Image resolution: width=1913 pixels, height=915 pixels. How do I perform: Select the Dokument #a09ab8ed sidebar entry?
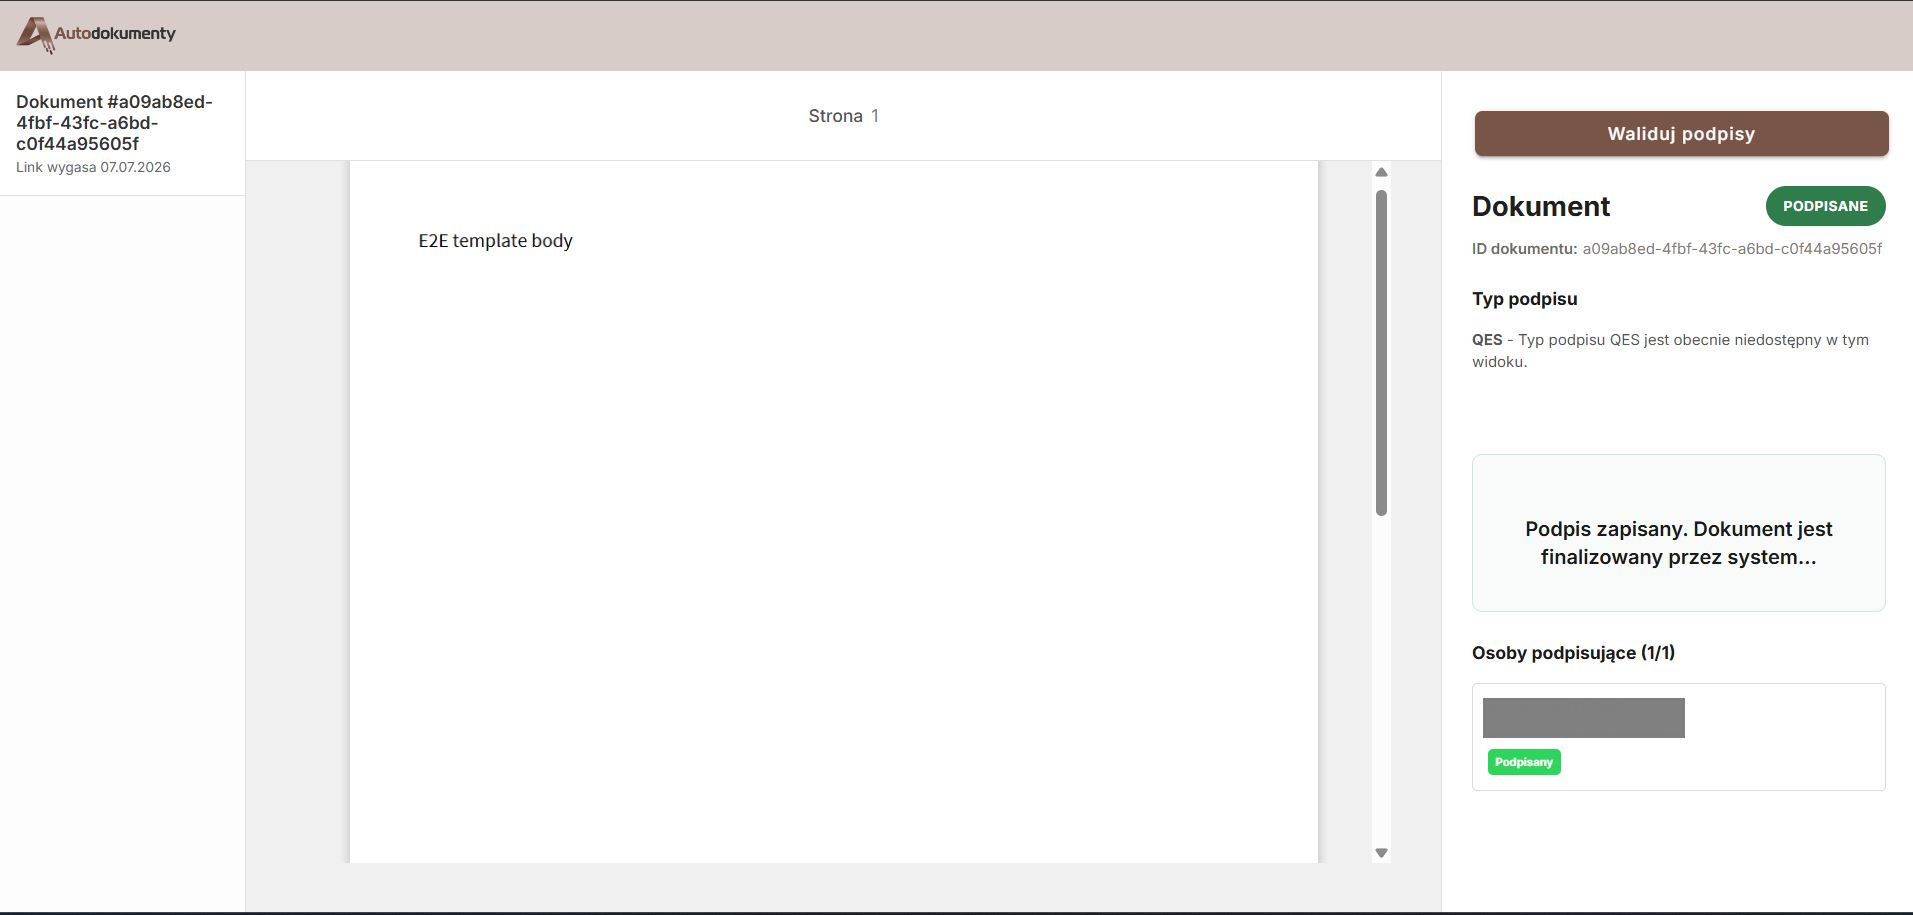122,133
